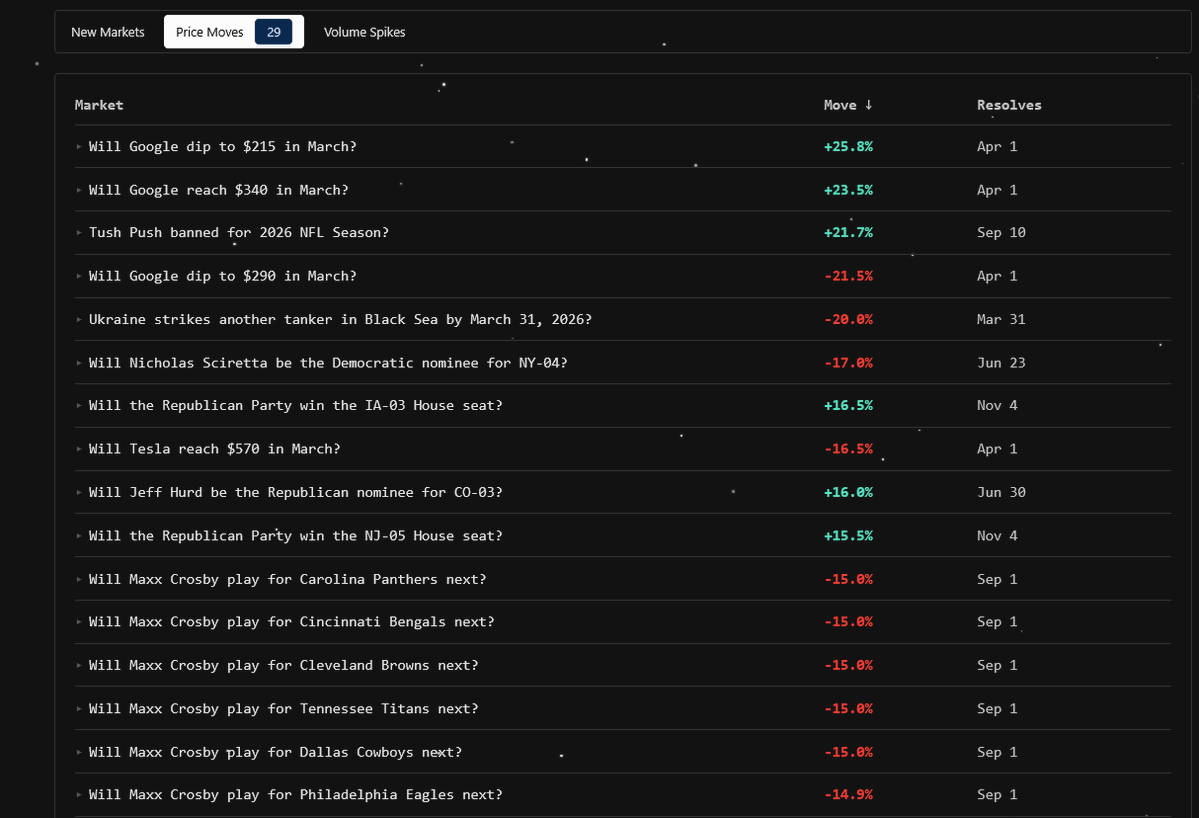Expand the Google reach $340 row
The height and width of the screenshot is (818, 1199).
pos(79,190)
